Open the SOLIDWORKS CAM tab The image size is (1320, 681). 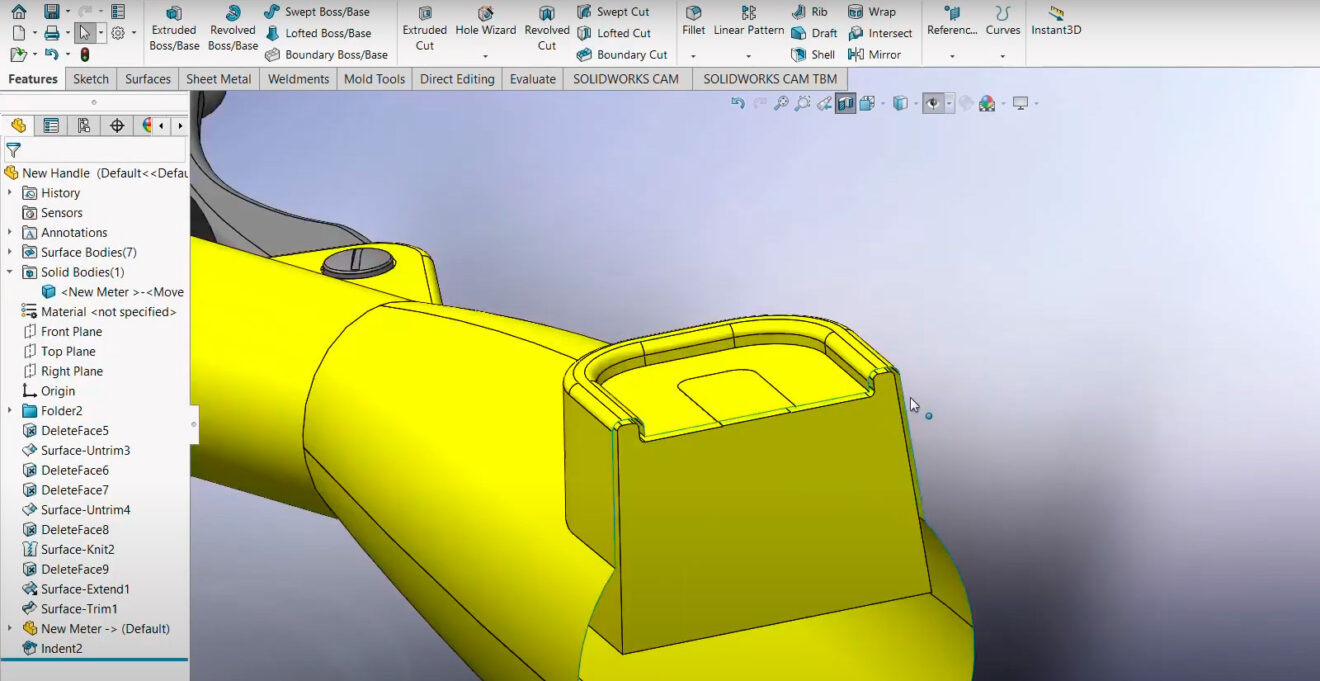point(626,78)
